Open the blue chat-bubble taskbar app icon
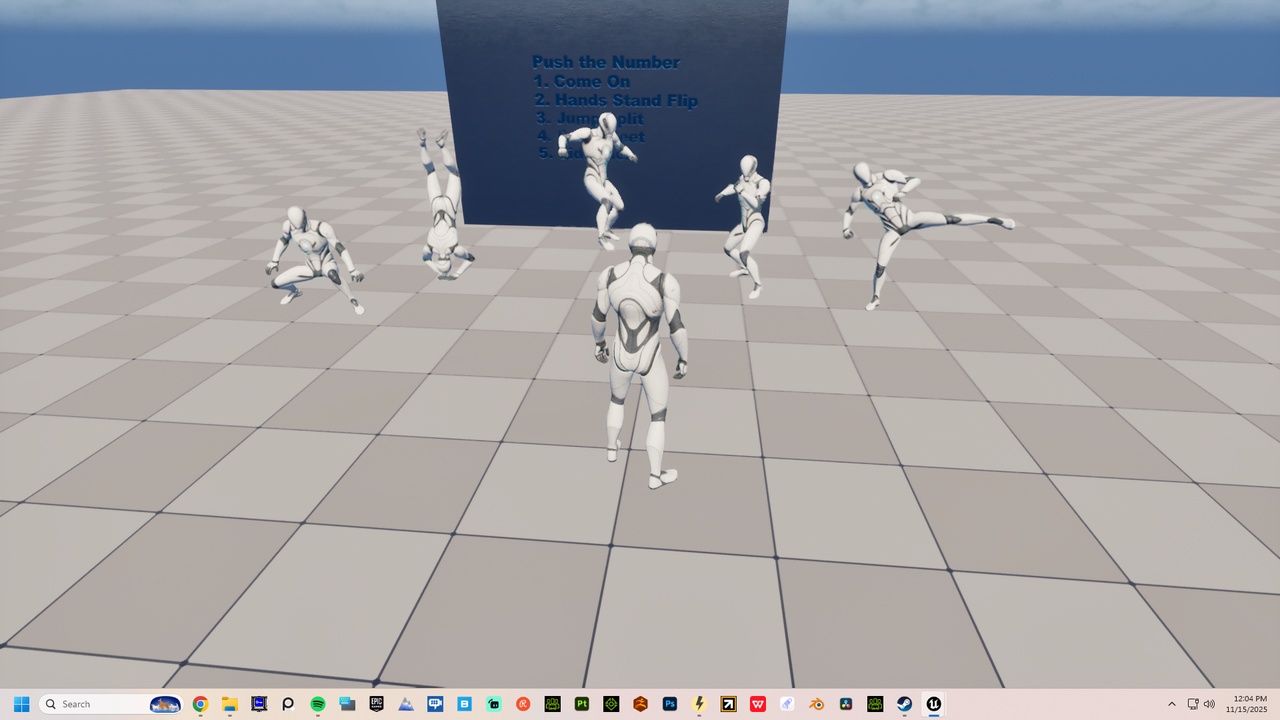Image resolution: width=1280 pixels, height=720 pixels. [435, 704]
